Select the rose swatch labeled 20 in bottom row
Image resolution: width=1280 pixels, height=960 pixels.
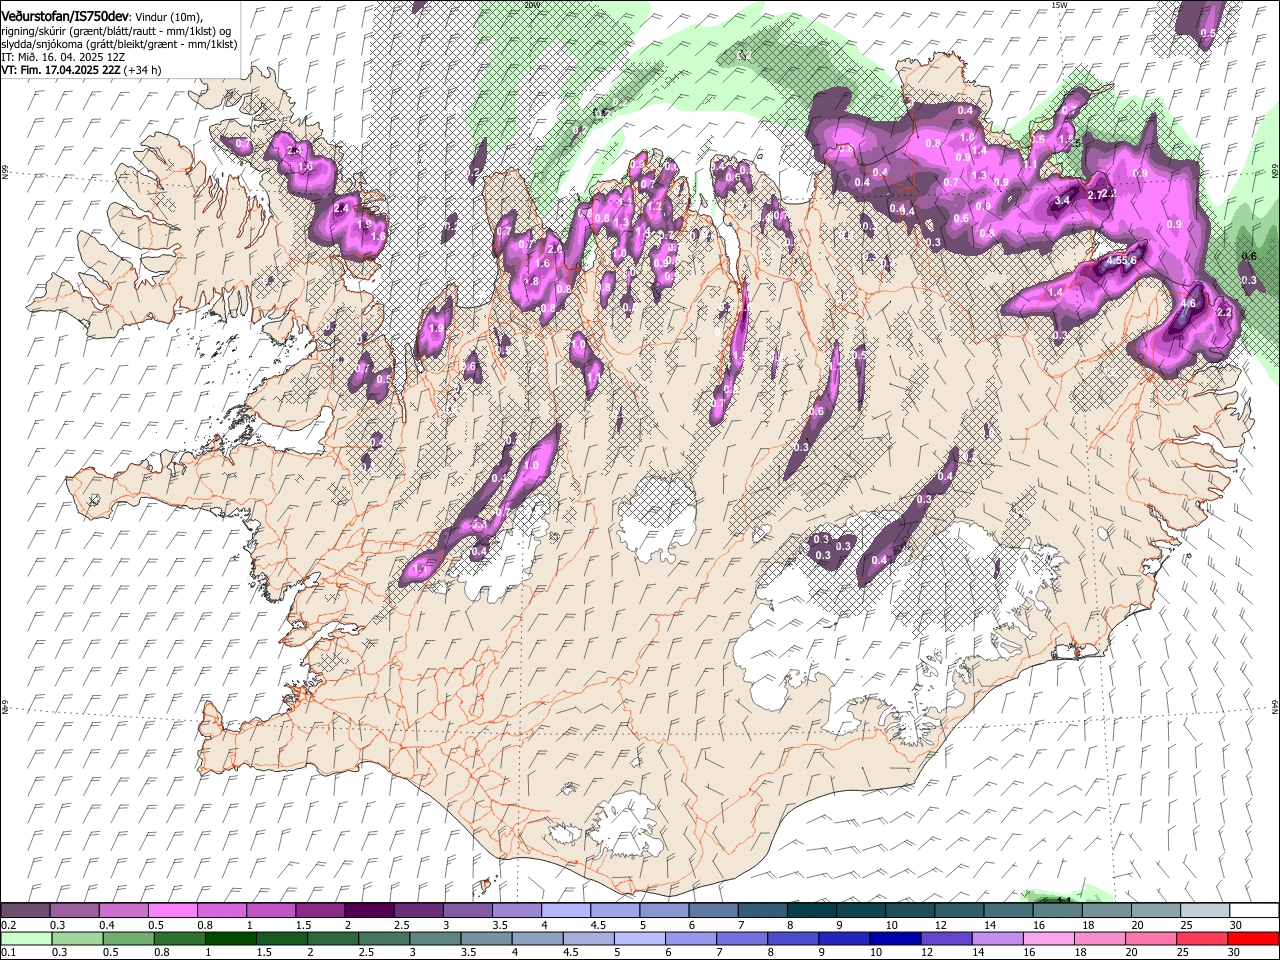pyautogui.click(x=1151, y=938)
